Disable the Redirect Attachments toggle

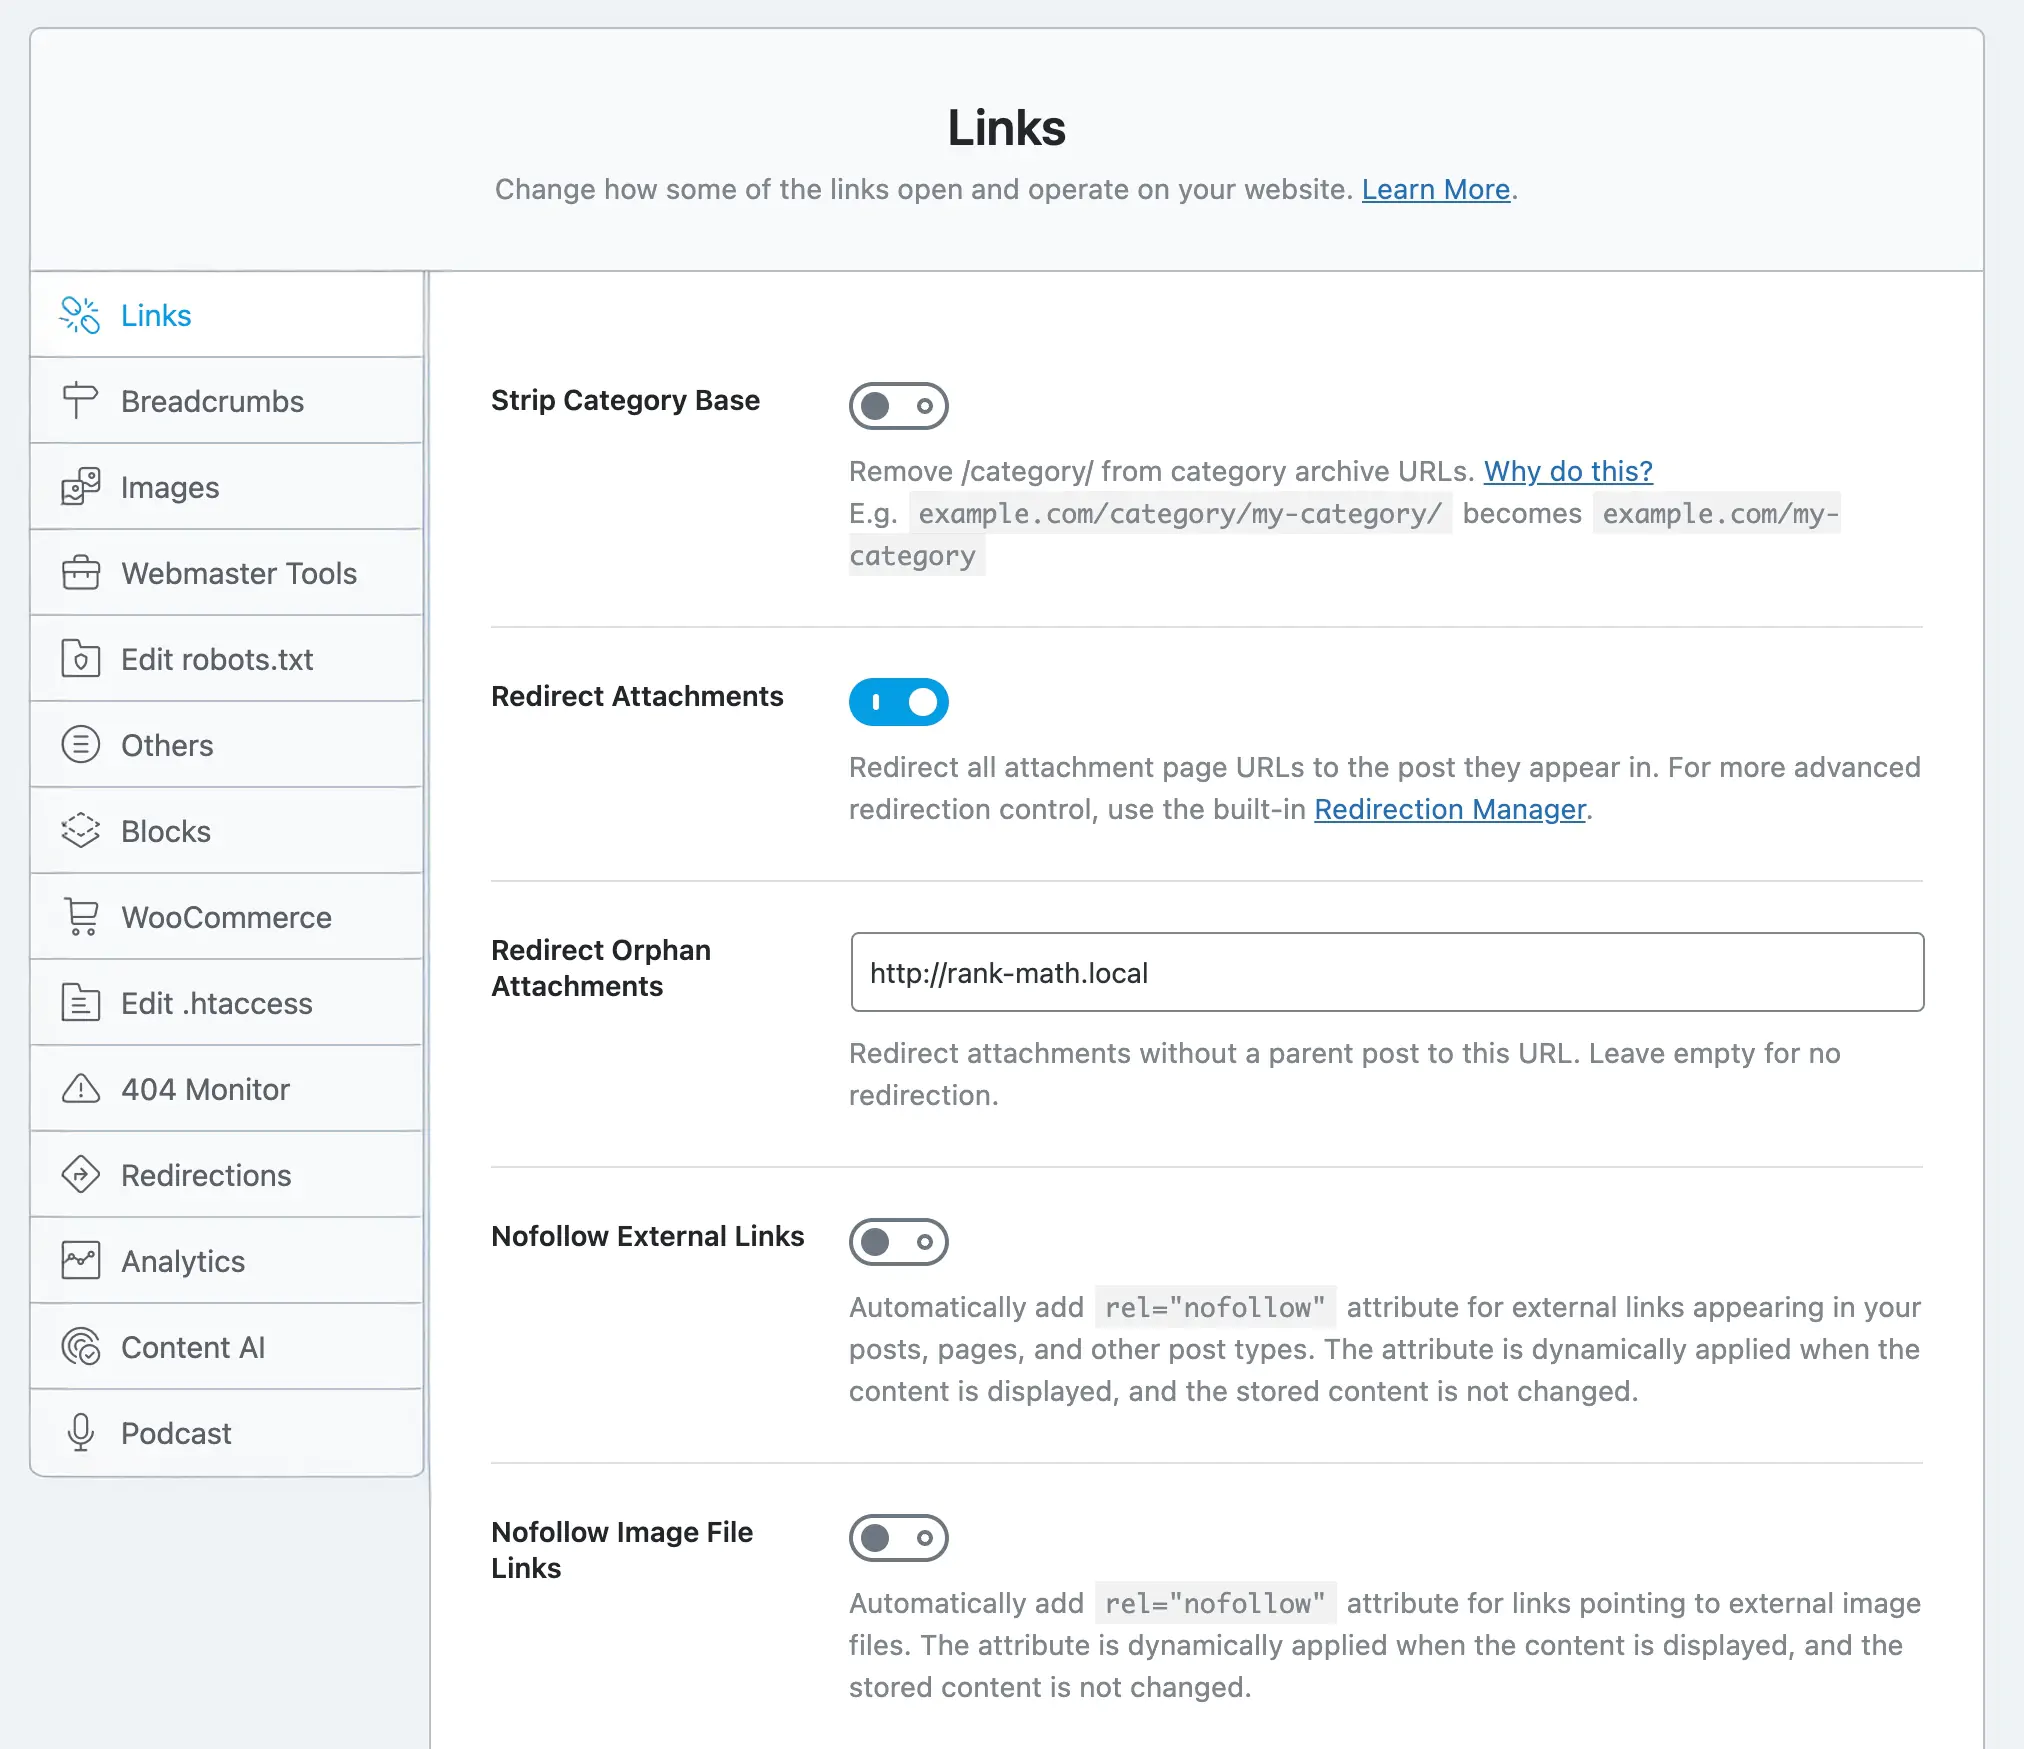[898, 702]
